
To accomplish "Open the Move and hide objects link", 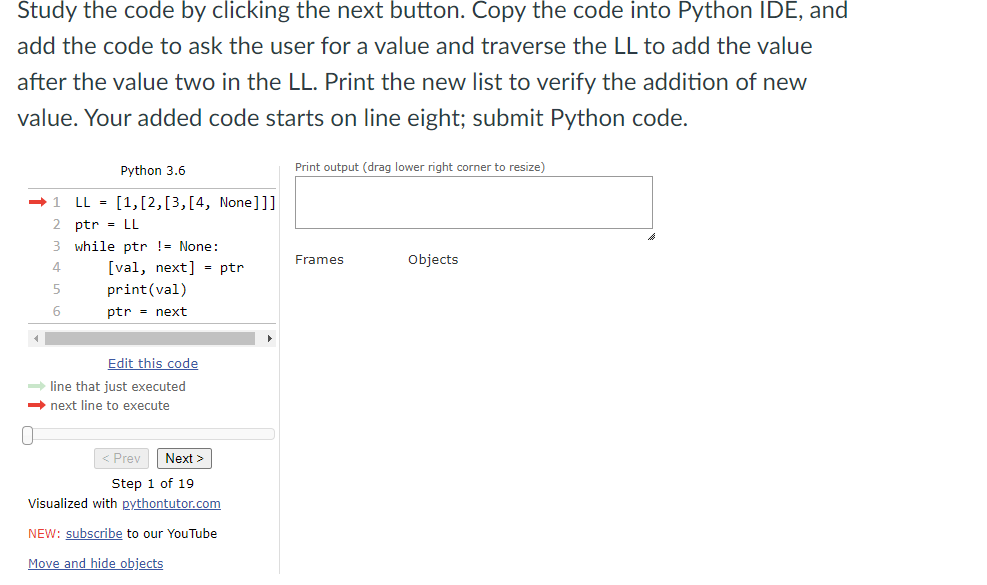I will 95,563.
